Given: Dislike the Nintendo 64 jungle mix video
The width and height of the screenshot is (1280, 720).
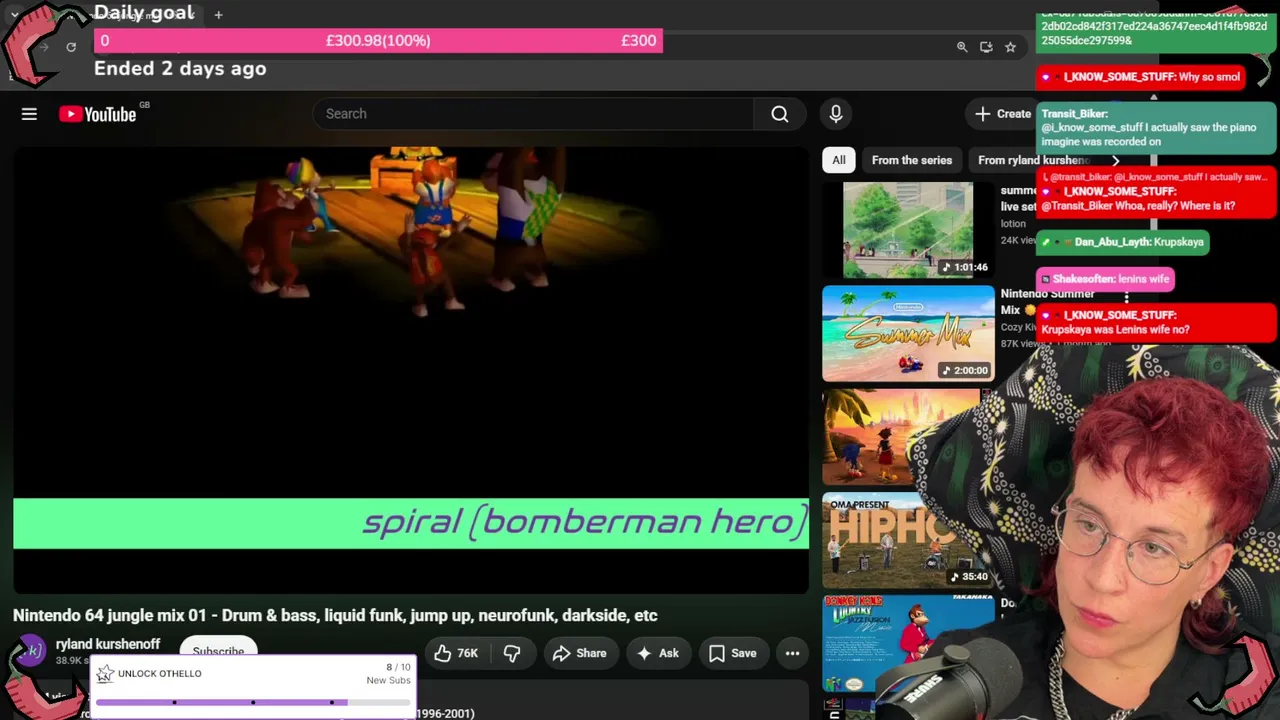Looking at the screenshot, I should tap(512, 654).
